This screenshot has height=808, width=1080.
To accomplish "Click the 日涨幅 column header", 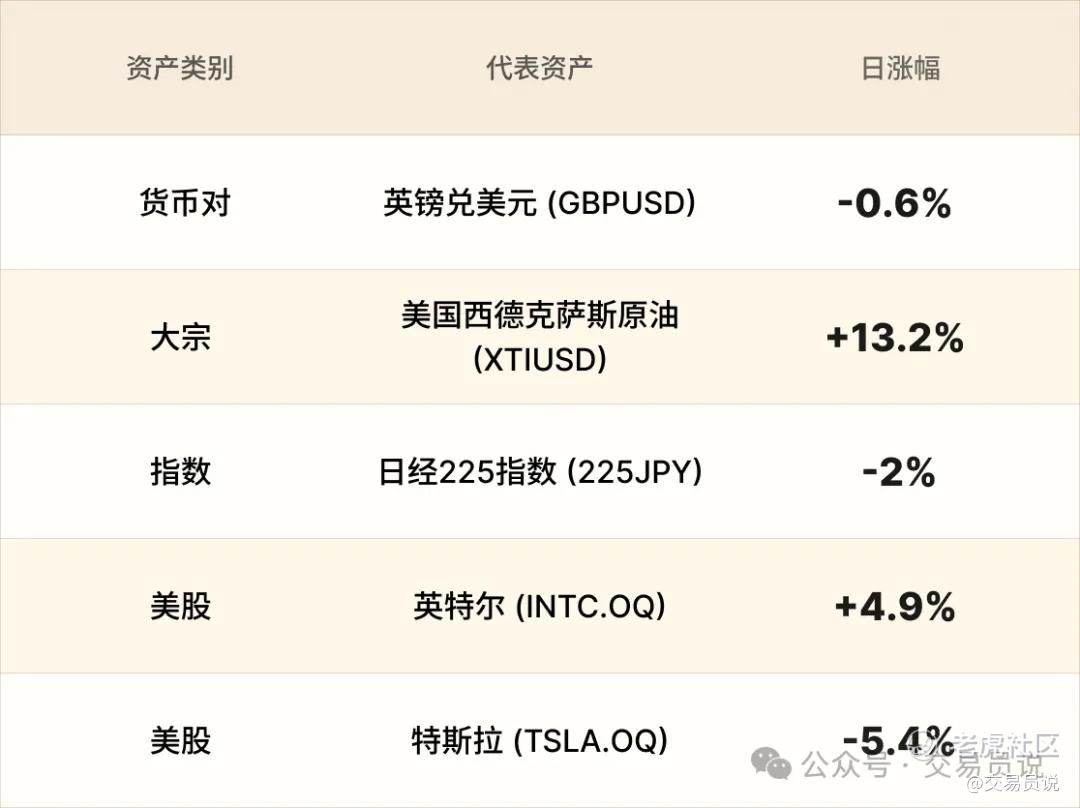I will tap(900, 68).
